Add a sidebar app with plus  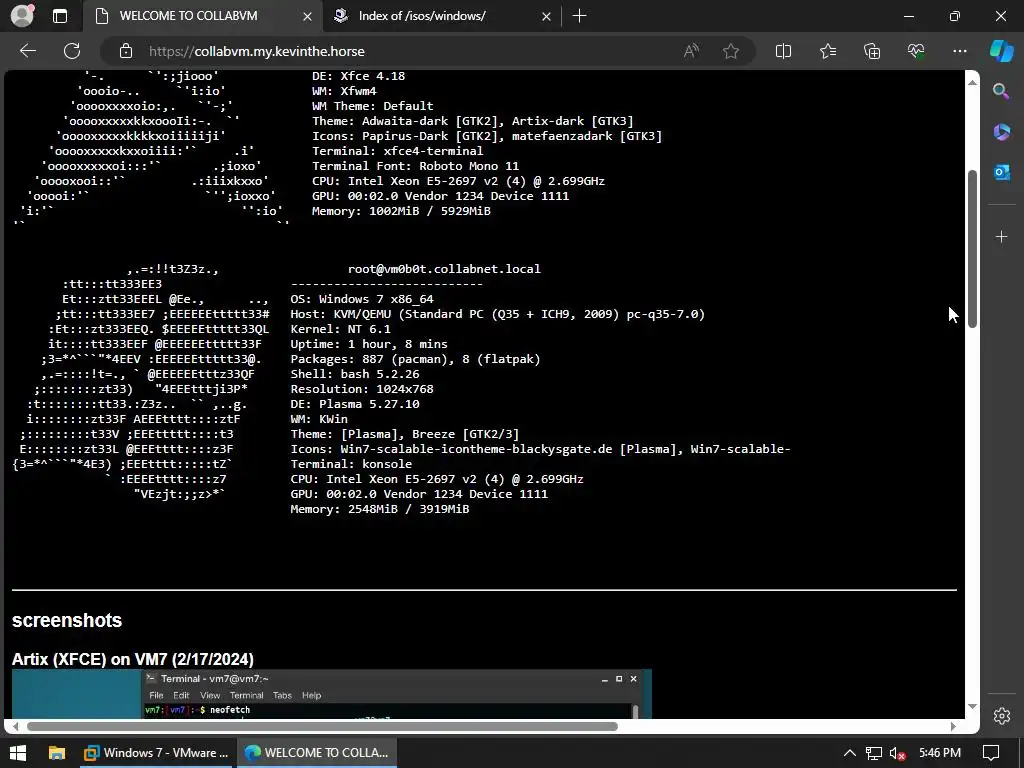pyautogui.click(x=1001, y=236)
